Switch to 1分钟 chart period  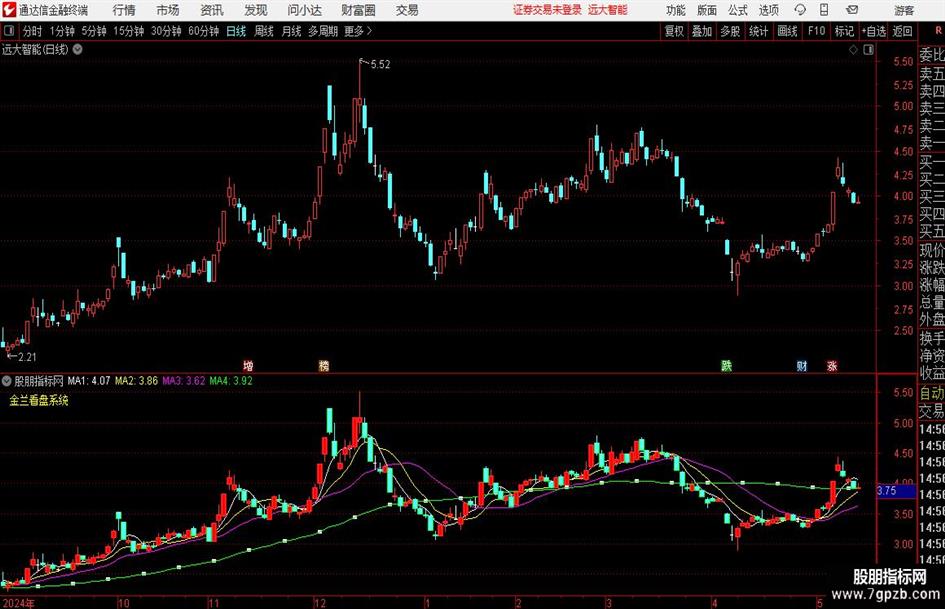61,31
